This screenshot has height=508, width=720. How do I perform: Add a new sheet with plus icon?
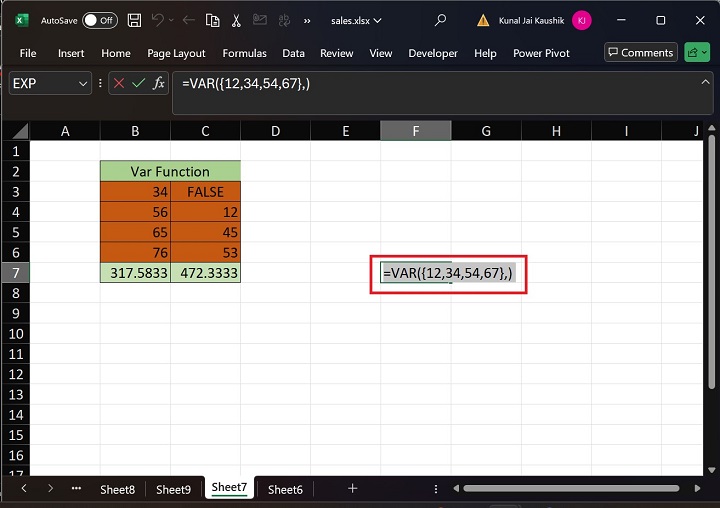pyautogui.click(x=353, y=488)
